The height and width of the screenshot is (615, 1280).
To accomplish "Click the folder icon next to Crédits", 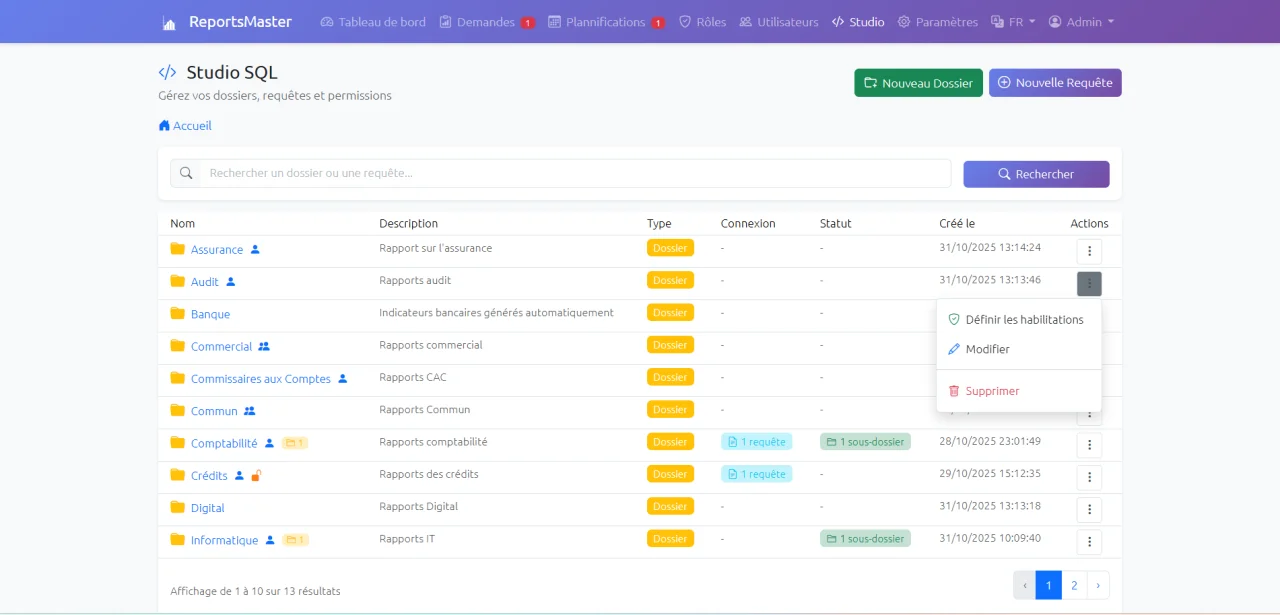I will (178, 474).
